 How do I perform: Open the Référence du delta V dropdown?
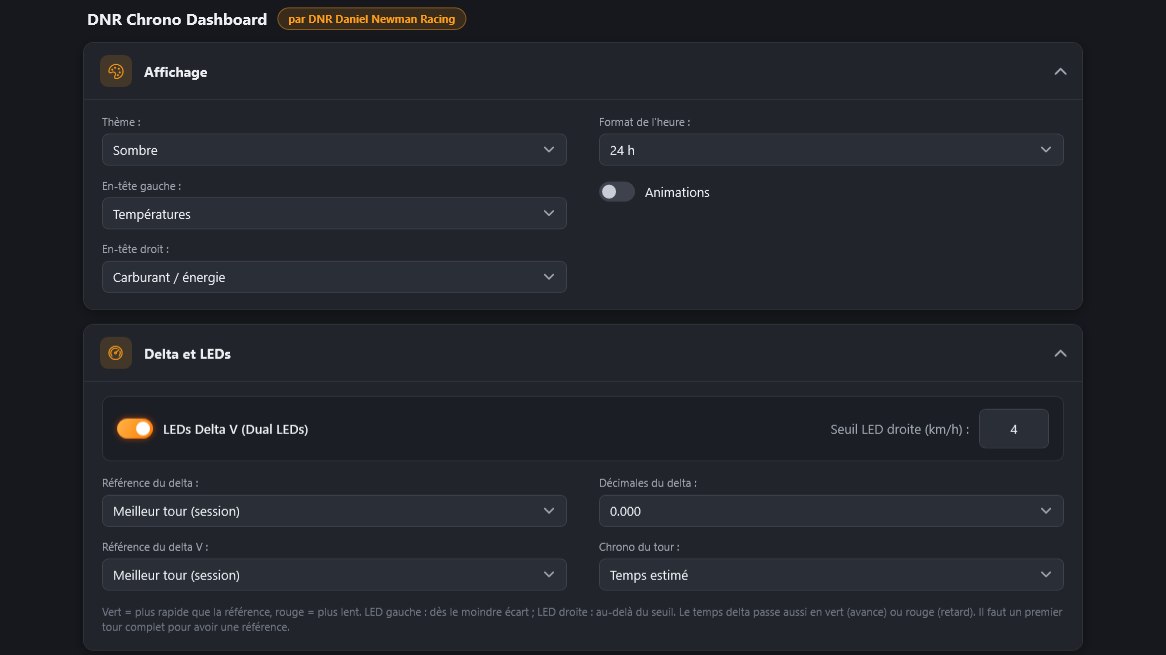pos(334,575)
